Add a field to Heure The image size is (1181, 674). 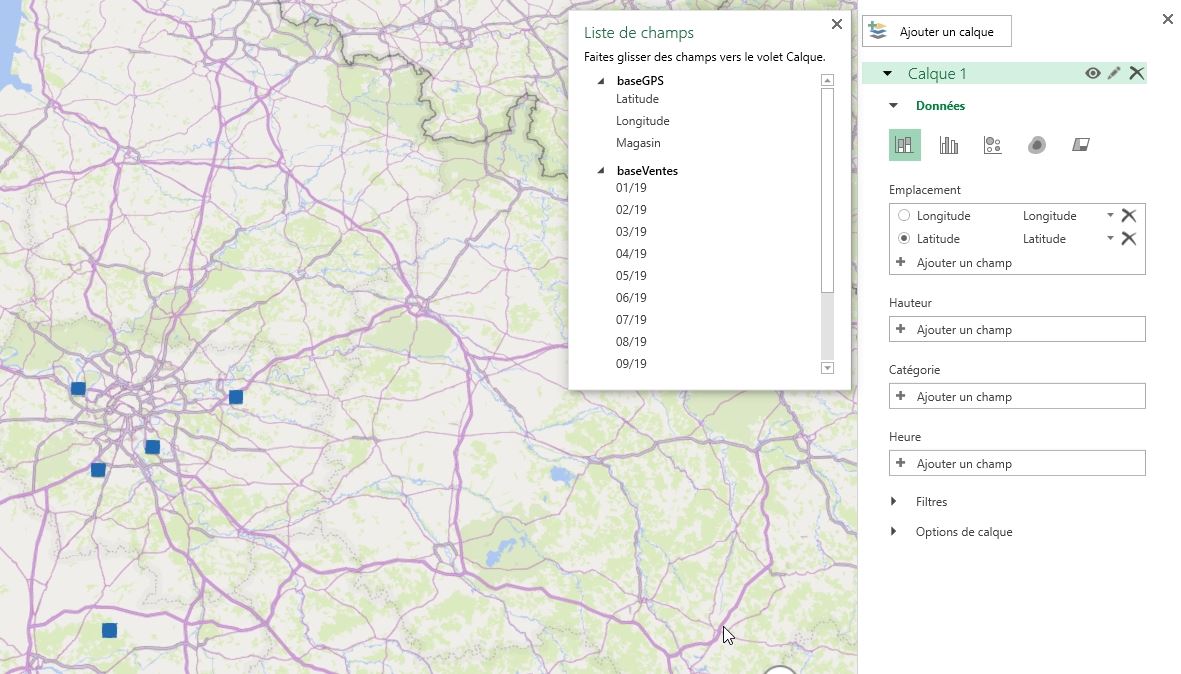pos(1017,463)
